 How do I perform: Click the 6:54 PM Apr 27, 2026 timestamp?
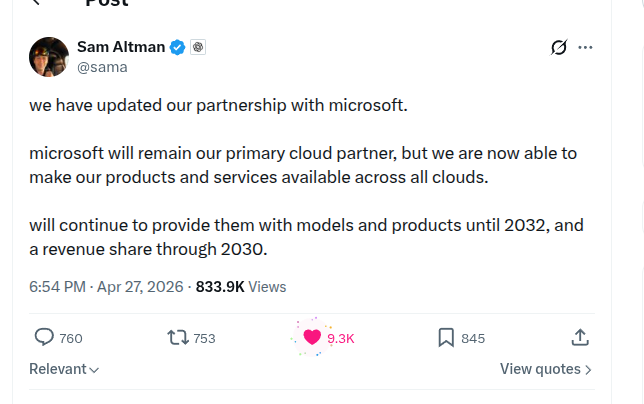point(106,286)
